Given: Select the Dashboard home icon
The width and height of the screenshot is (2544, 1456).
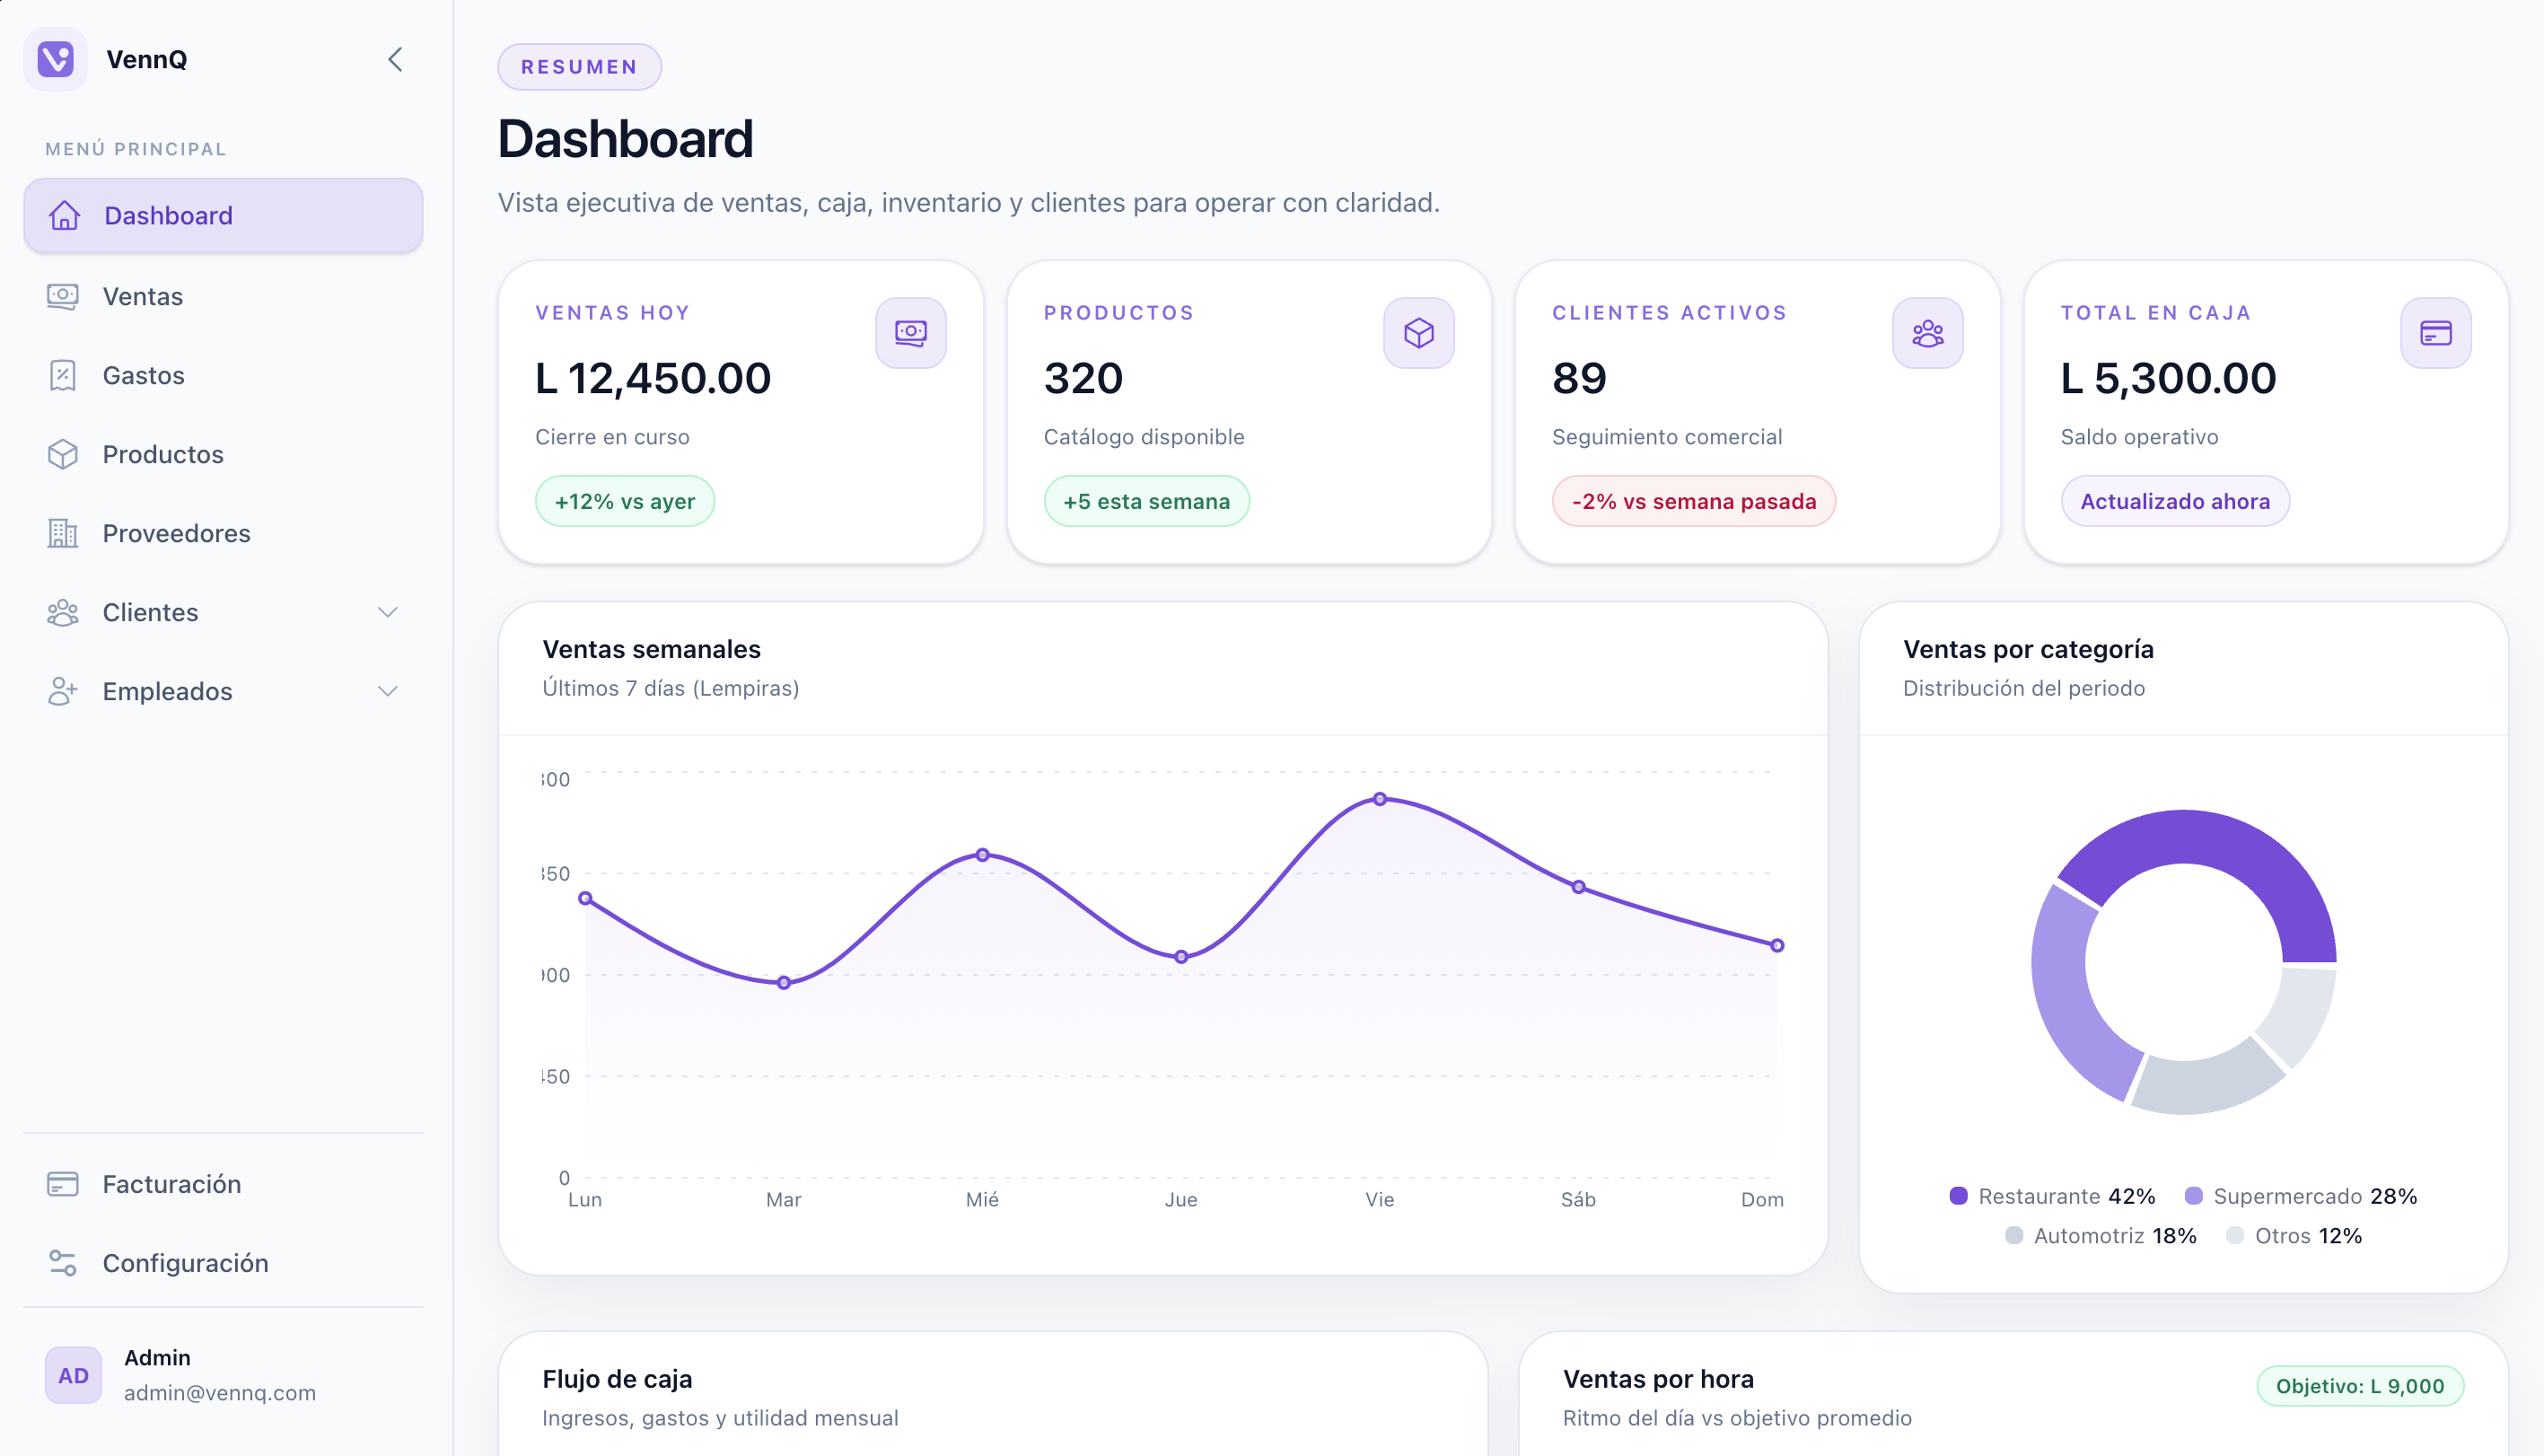Looking at the screenshot, I should (x=64, y=215).
